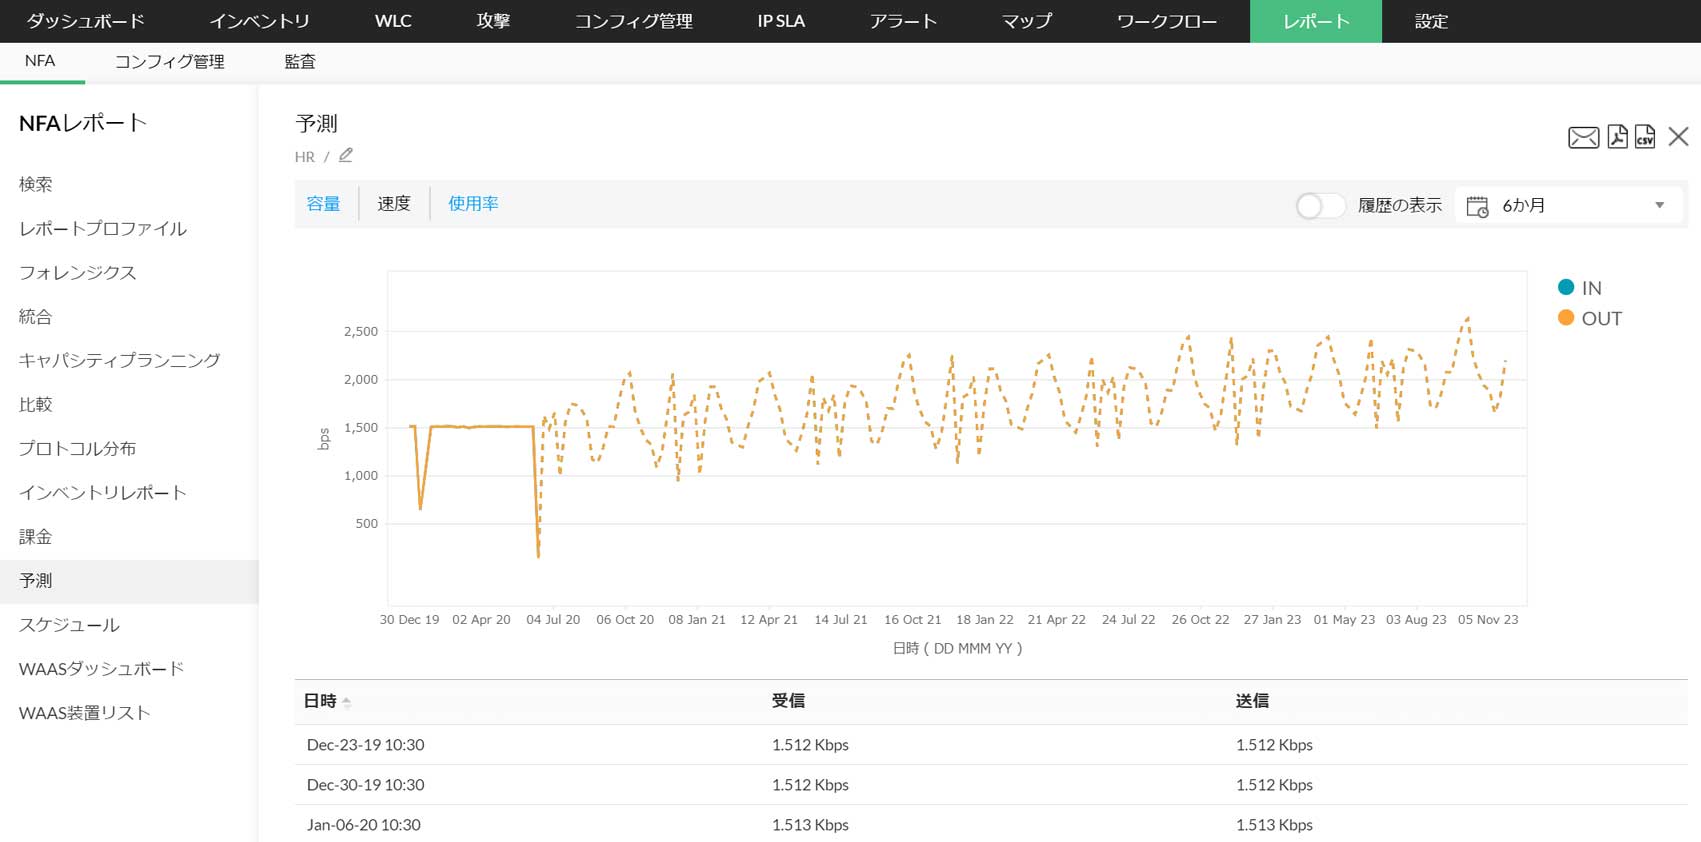
Task: Toggle the 履歴の表示 switch
Action: 1319,206
